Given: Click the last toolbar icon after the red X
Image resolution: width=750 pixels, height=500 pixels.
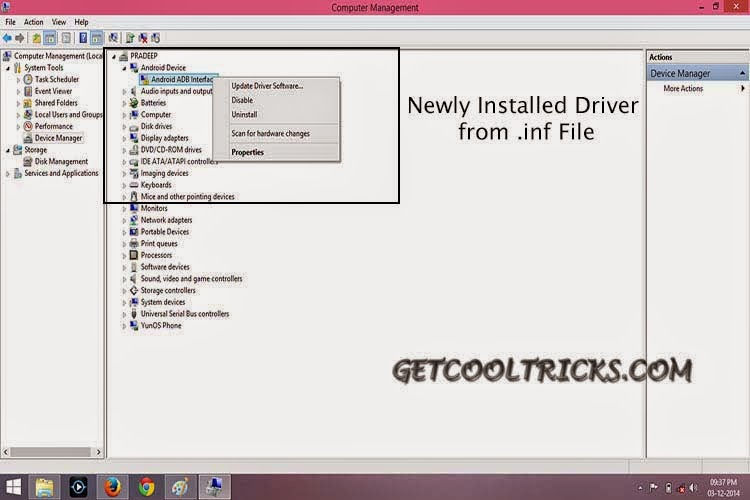Looking at the screenshot, I should [x=156, y=38].
